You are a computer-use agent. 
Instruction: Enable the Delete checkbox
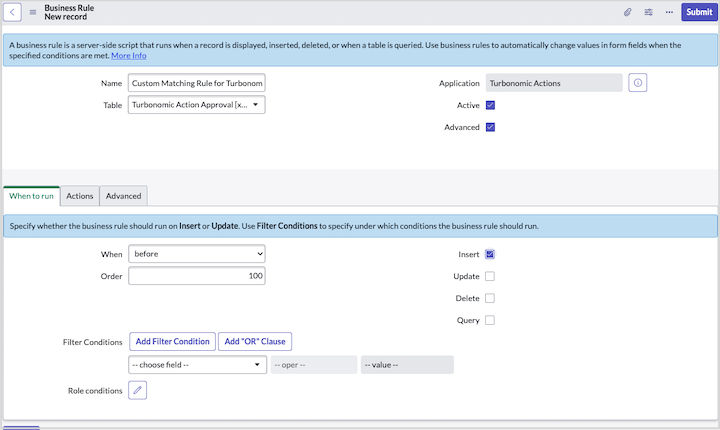pyautogui.click(x=490, y=298)
